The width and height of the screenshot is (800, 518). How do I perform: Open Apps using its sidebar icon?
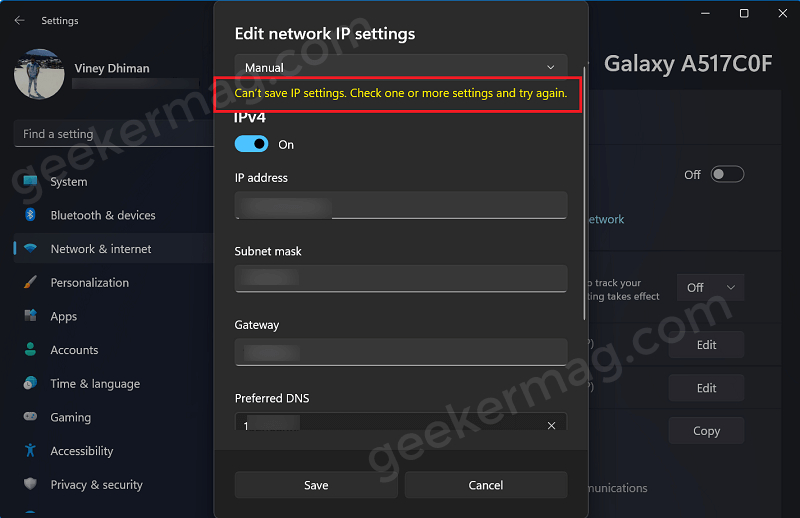[x=30, y=315]
